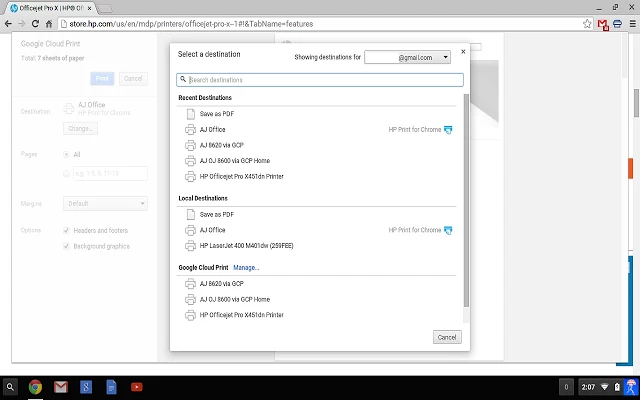The image size is (640, 400).
Task: Open the Manage... link for Google Cloud Print
Action: click(x=246, y=268)
